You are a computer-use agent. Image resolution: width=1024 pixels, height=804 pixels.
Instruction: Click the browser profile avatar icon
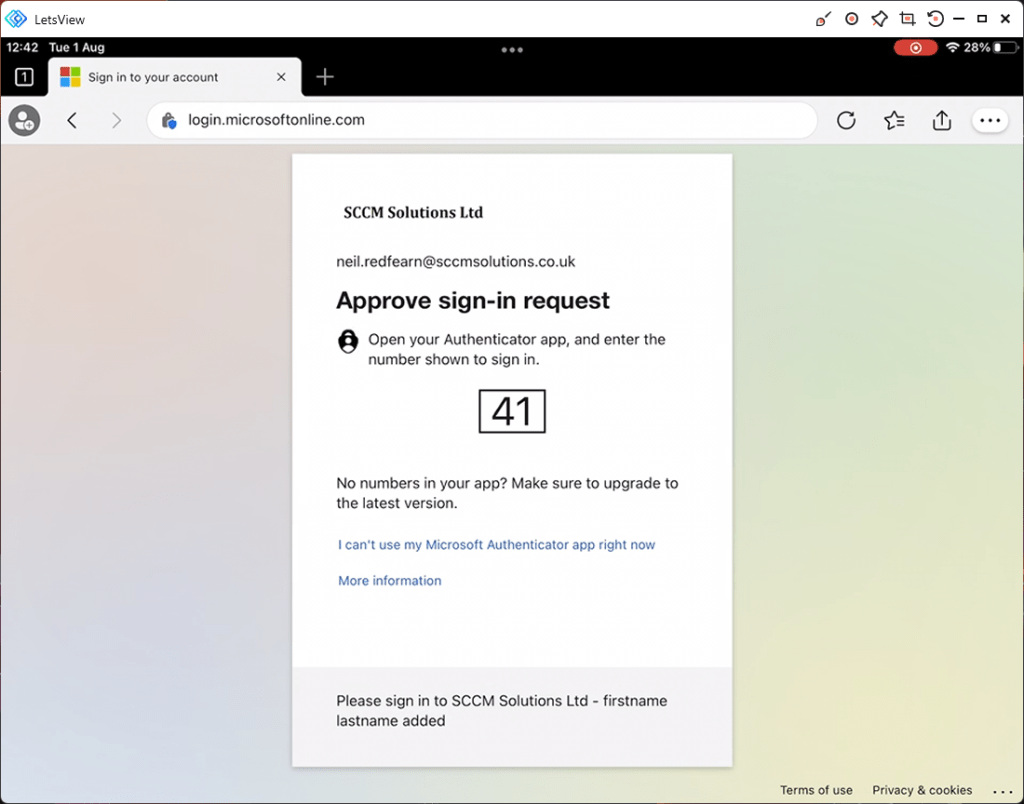[x=24, y=121]
